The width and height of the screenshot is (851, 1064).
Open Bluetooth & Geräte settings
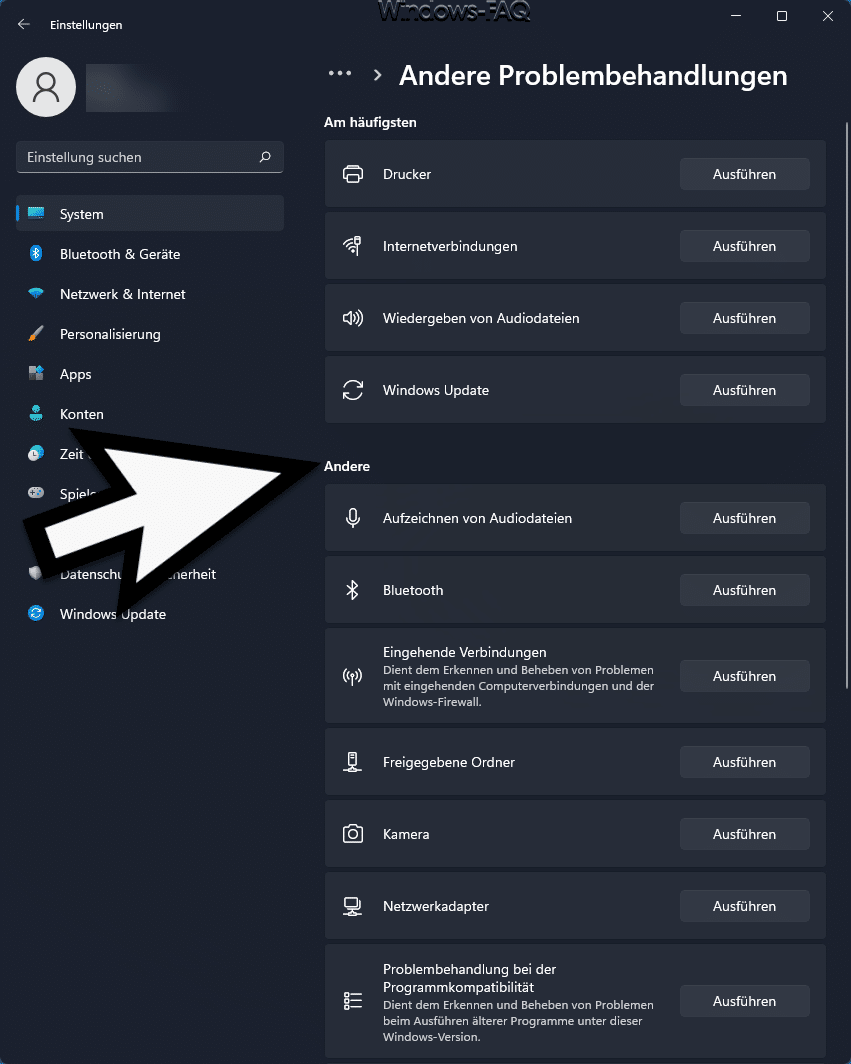(149, 254)
